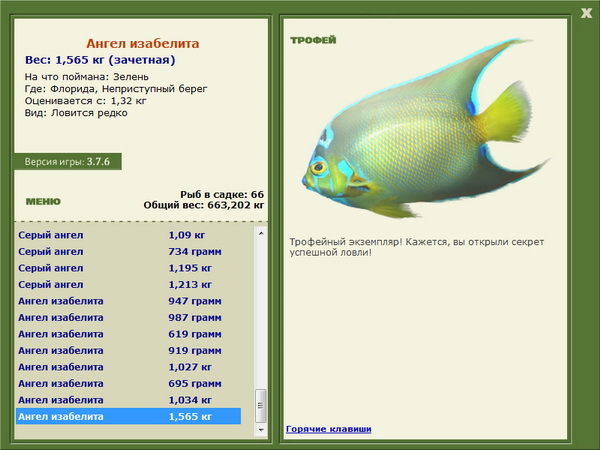
Task: Click the Ангел изабелита title heading
Action: pos(142,43)
